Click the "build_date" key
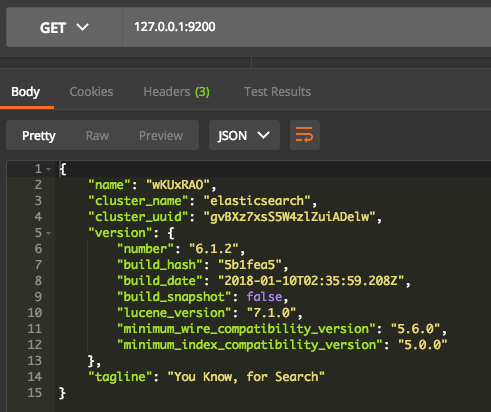The height and width of the screenshot is (412, 491). coord(160,281)
